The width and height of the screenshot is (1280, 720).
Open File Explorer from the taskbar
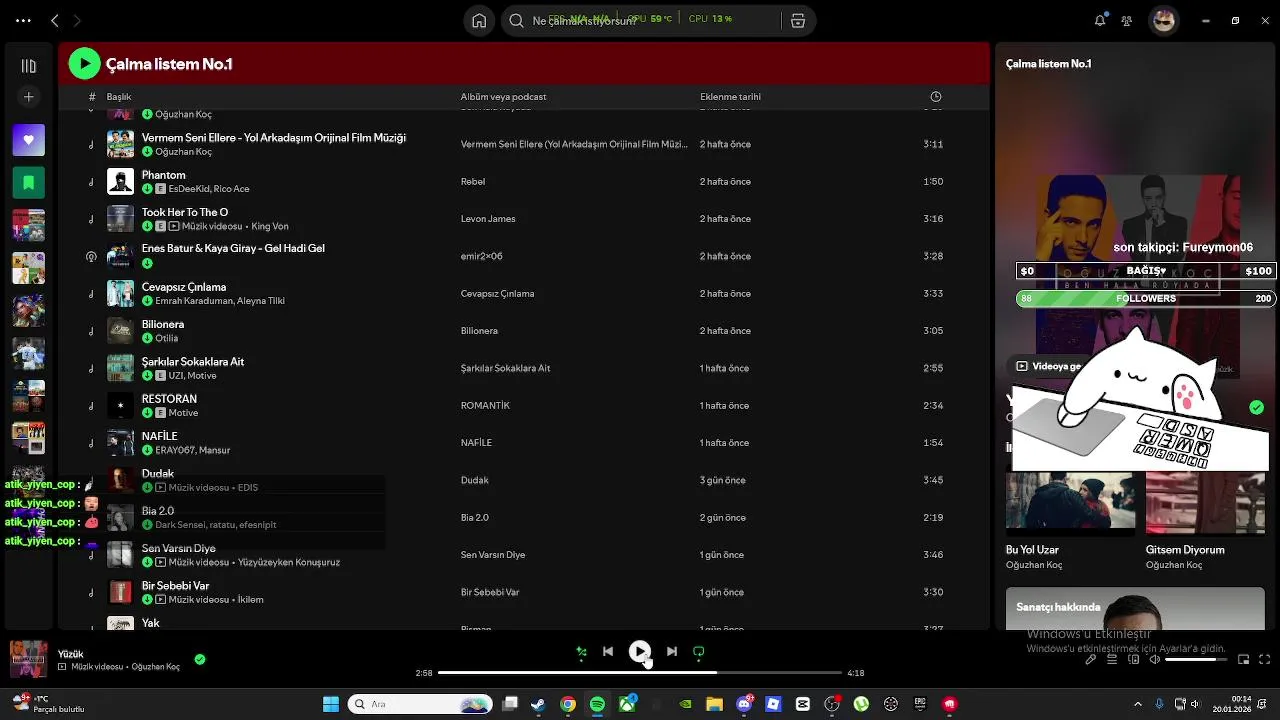pos(714,704)
